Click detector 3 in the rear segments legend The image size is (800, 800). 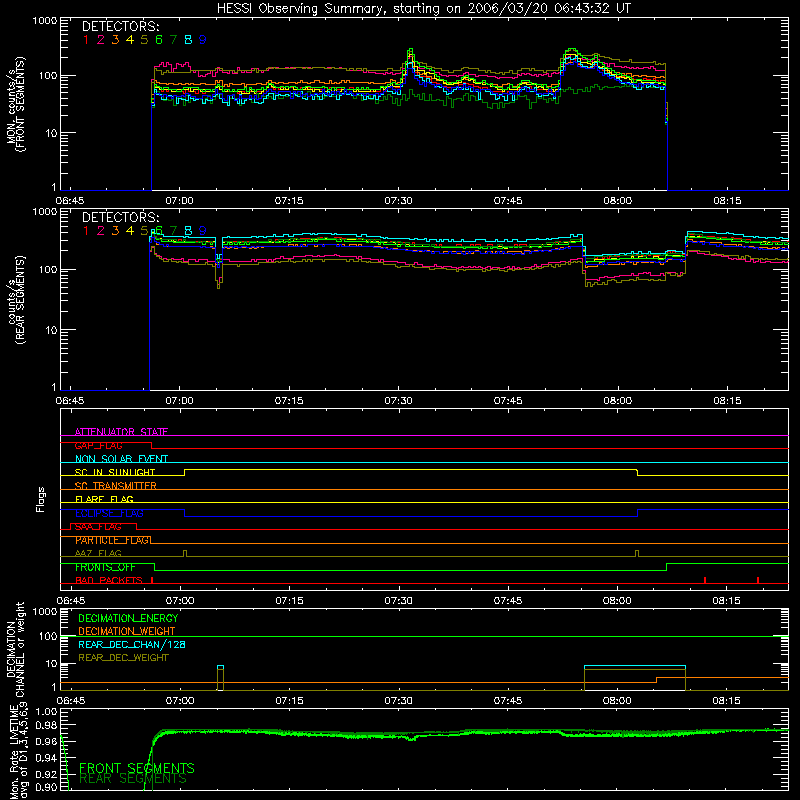(x=115, y=231)
